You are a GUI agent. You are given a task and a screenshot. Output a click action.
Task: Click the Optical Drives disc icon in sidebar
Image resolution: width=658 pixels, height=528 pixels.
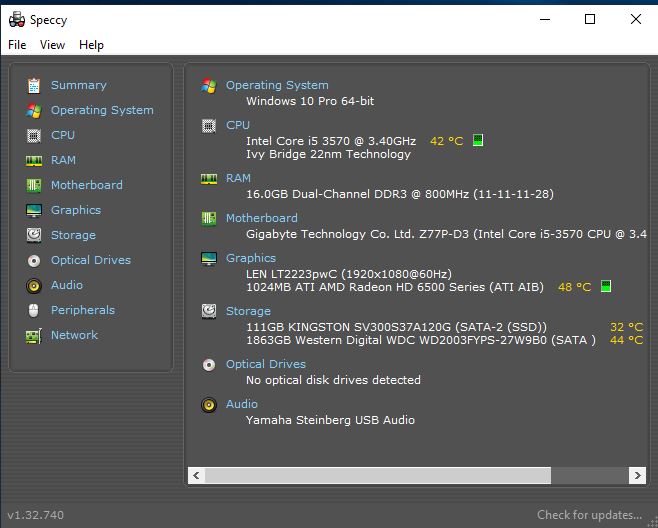pyautogui.click(x=34, y=261)
